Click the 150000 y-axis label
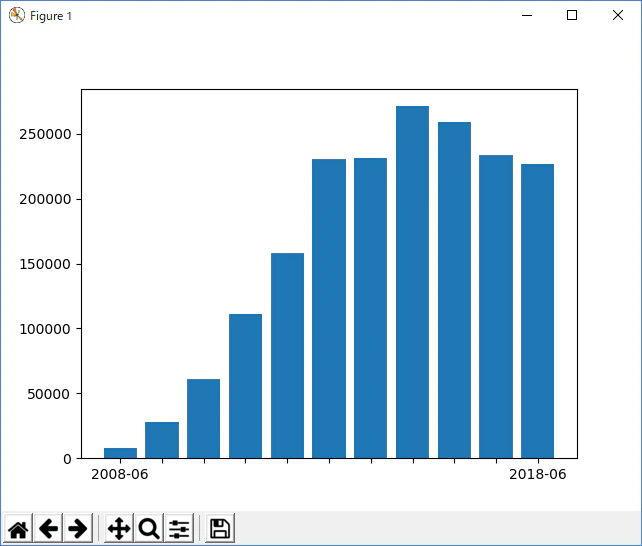This screenshot has height=546, width=642. tap(45, 264)
